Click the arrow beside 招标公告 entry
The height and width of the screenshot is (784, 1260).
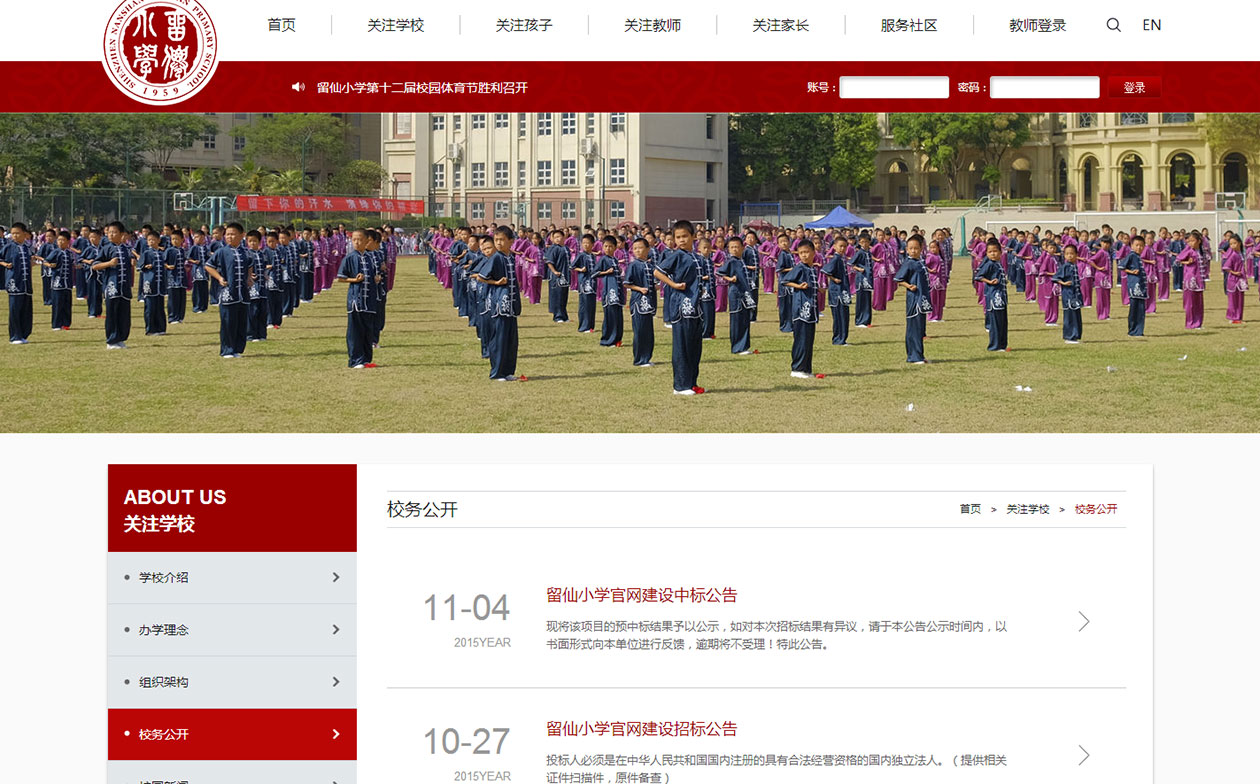[x=1084, y=755]
